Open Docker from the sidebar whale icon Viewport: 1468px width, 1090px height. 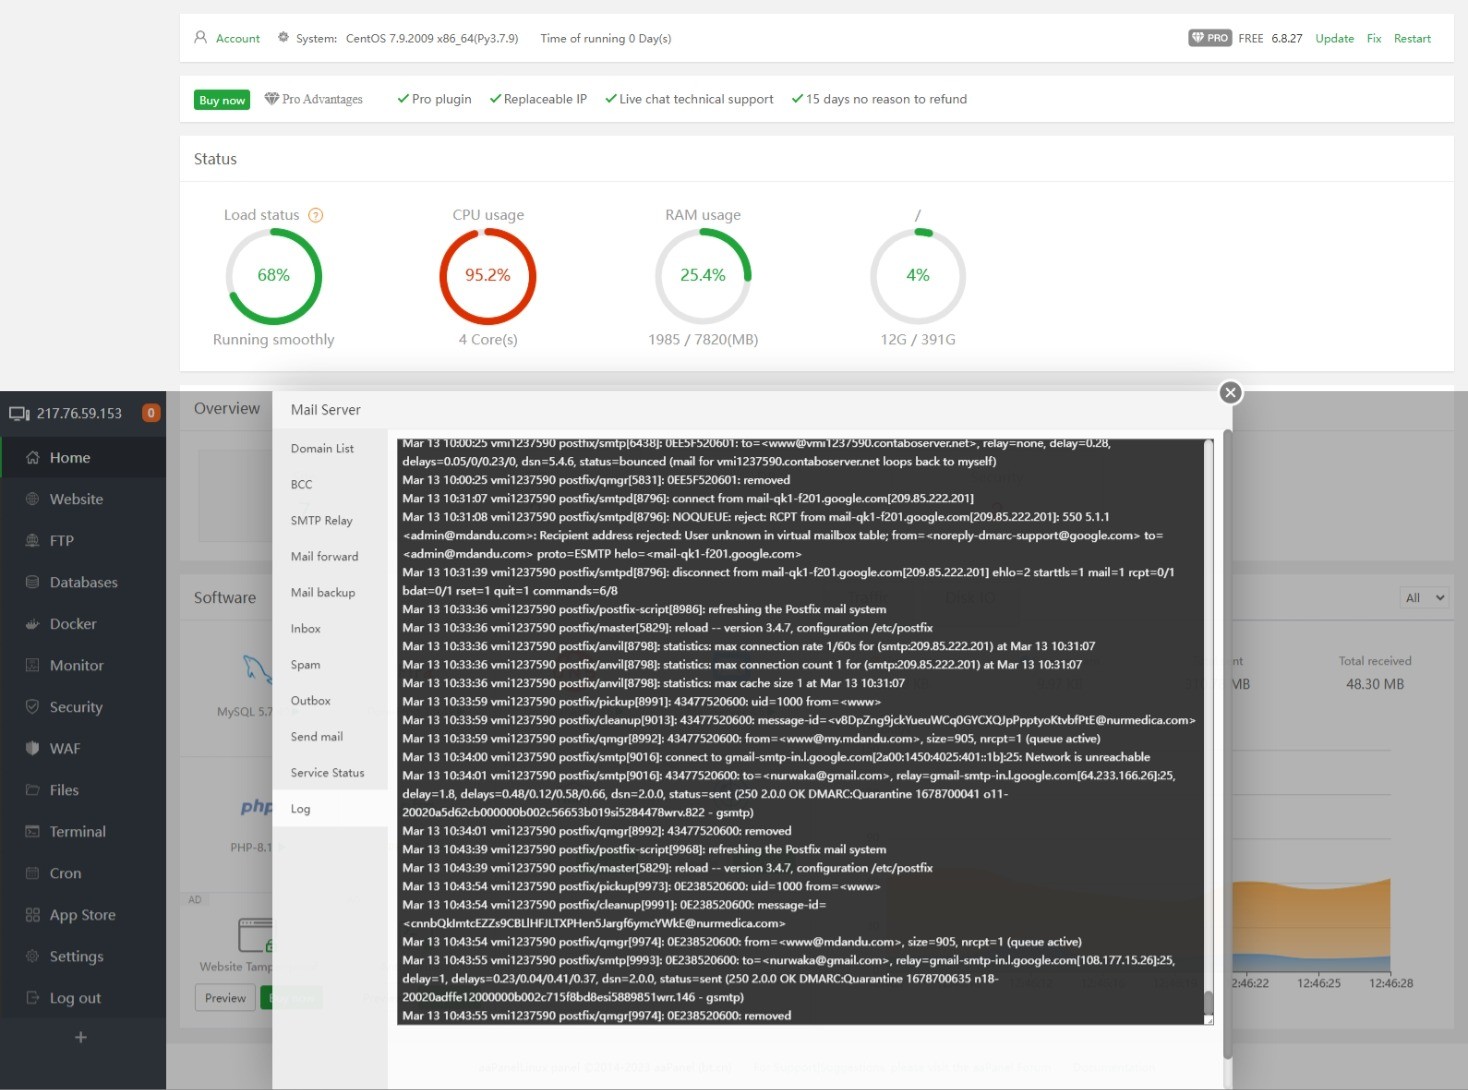[x=32, y=624]
